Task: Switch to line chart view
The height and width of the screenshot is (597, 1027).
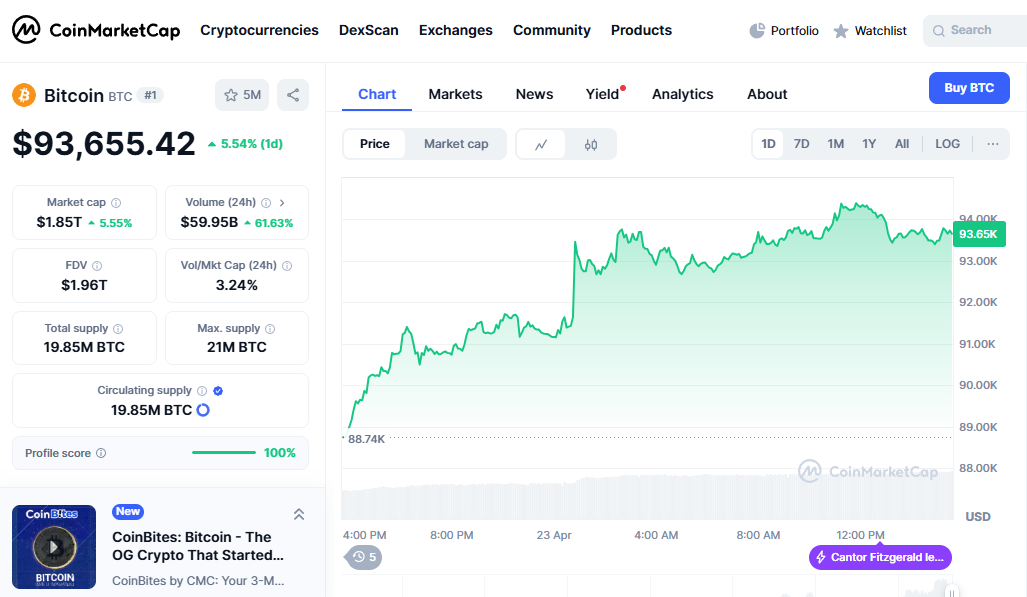Action: [541, 145]
